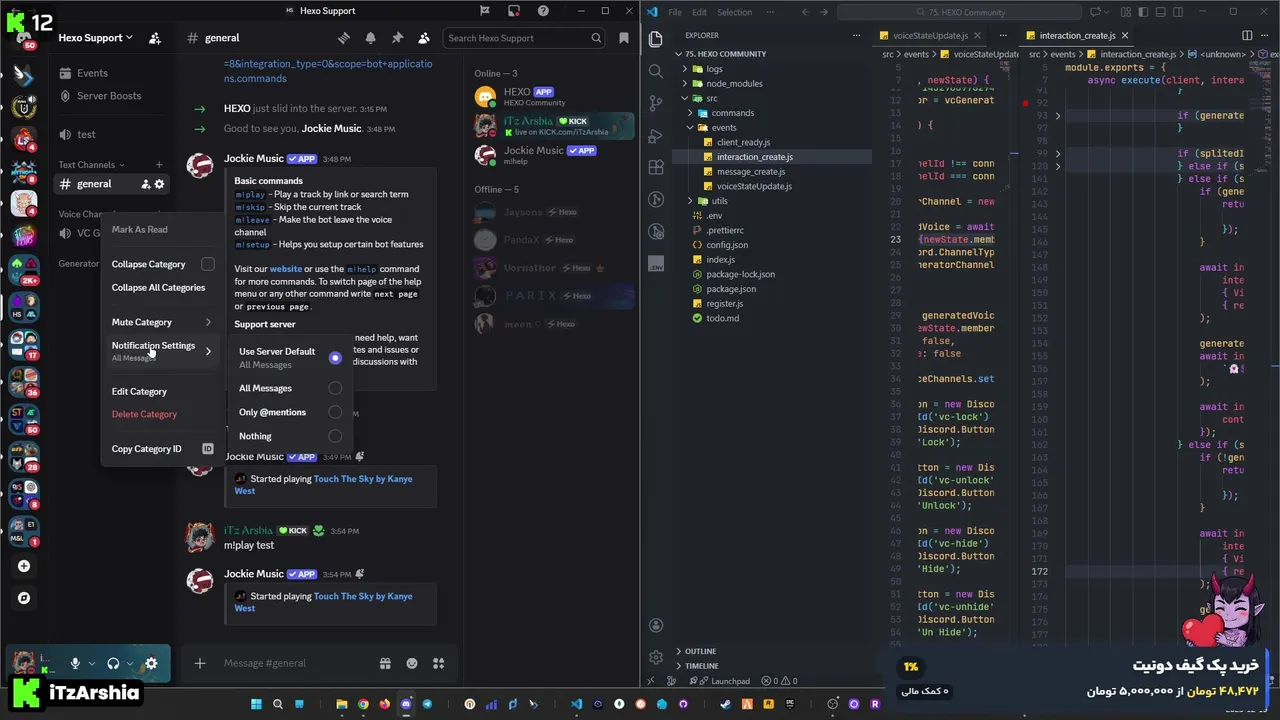Screen dimensions: 1280x720
Task: Open emoji picker in message bar
Action: pyautogui.click(x=412, y=663)
